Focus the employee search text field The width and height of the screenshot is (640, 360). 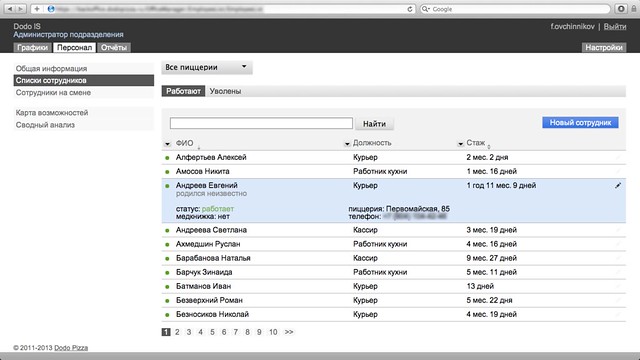click(261, 123)
